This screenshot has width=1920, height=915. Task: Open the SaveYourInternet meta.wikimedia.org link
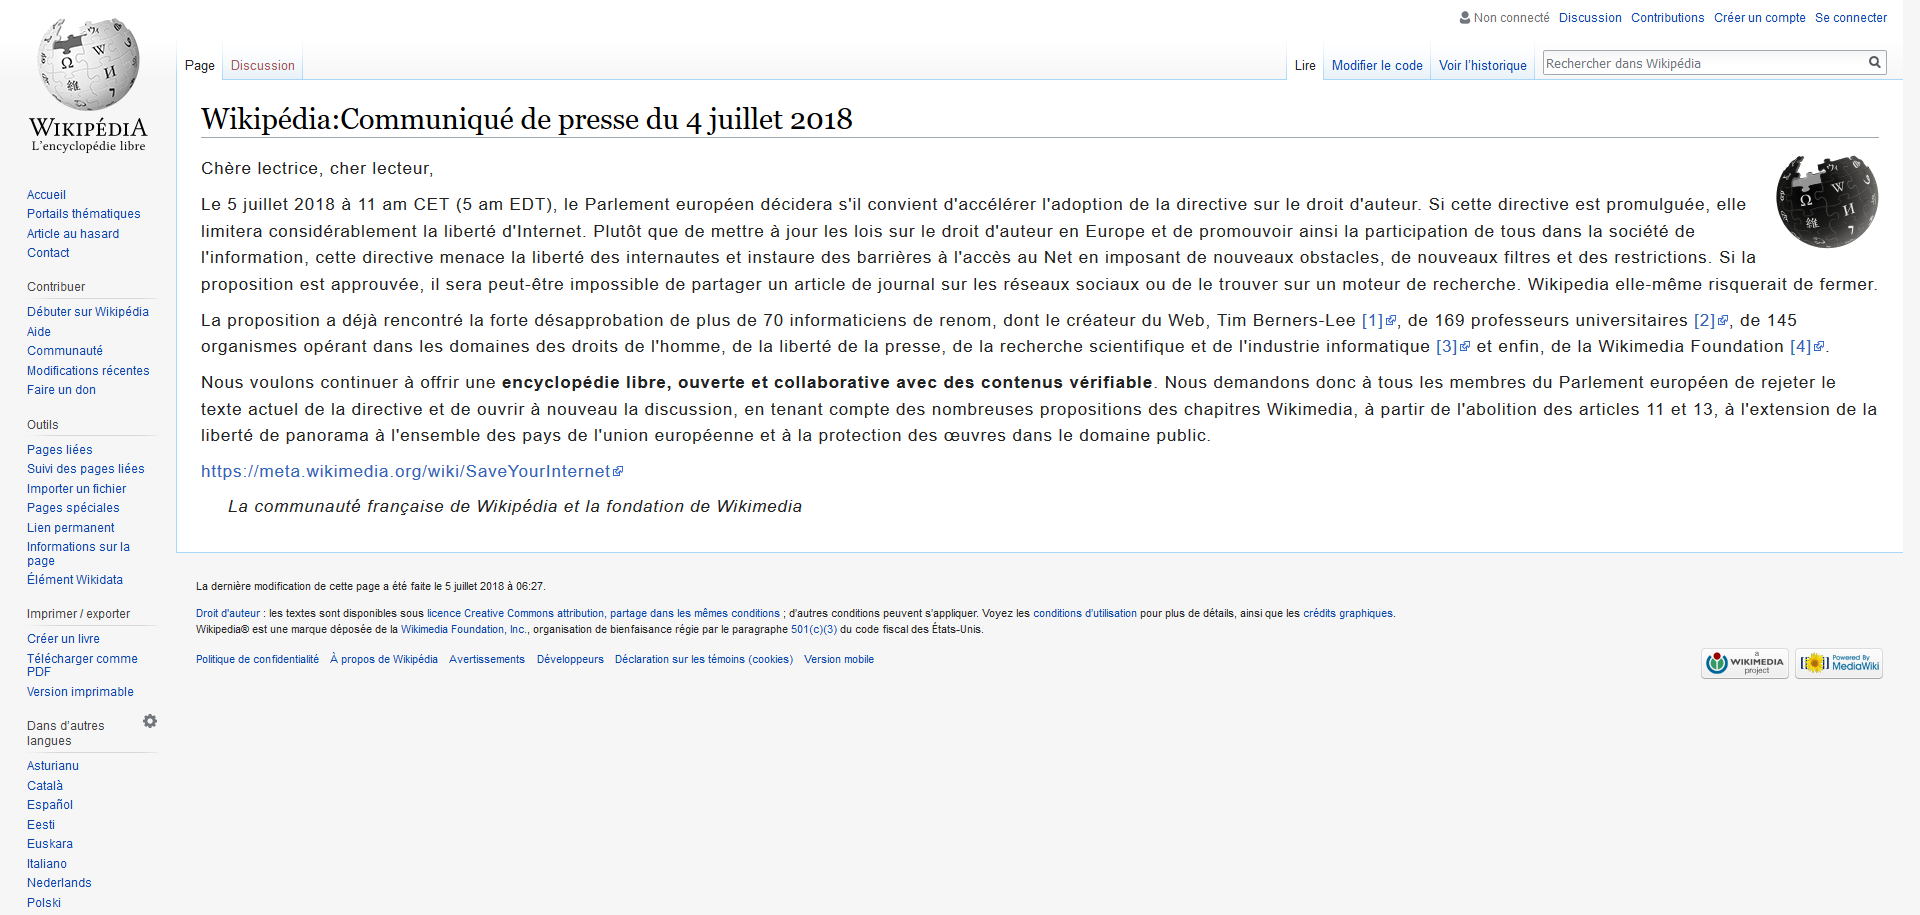(412, 471)
